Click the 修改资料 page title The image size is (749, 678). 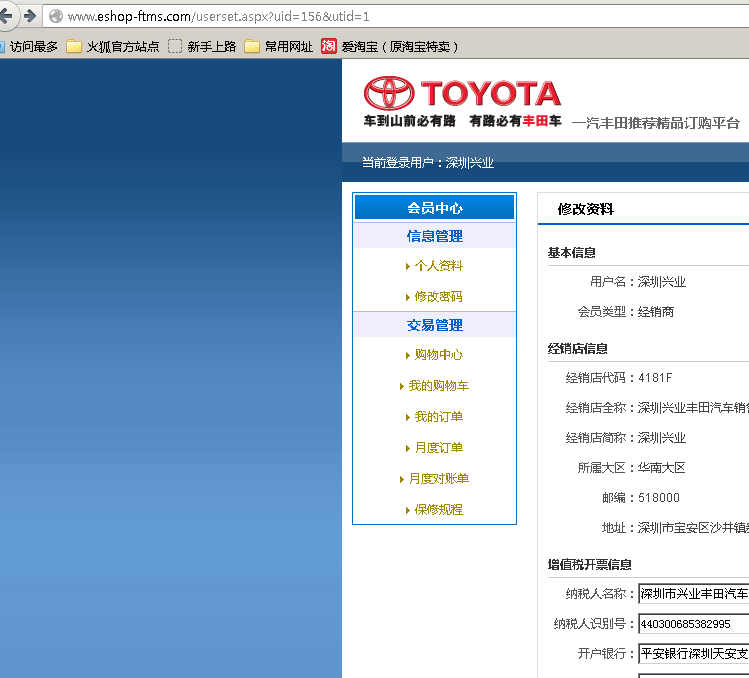click(x=585, y=209)
